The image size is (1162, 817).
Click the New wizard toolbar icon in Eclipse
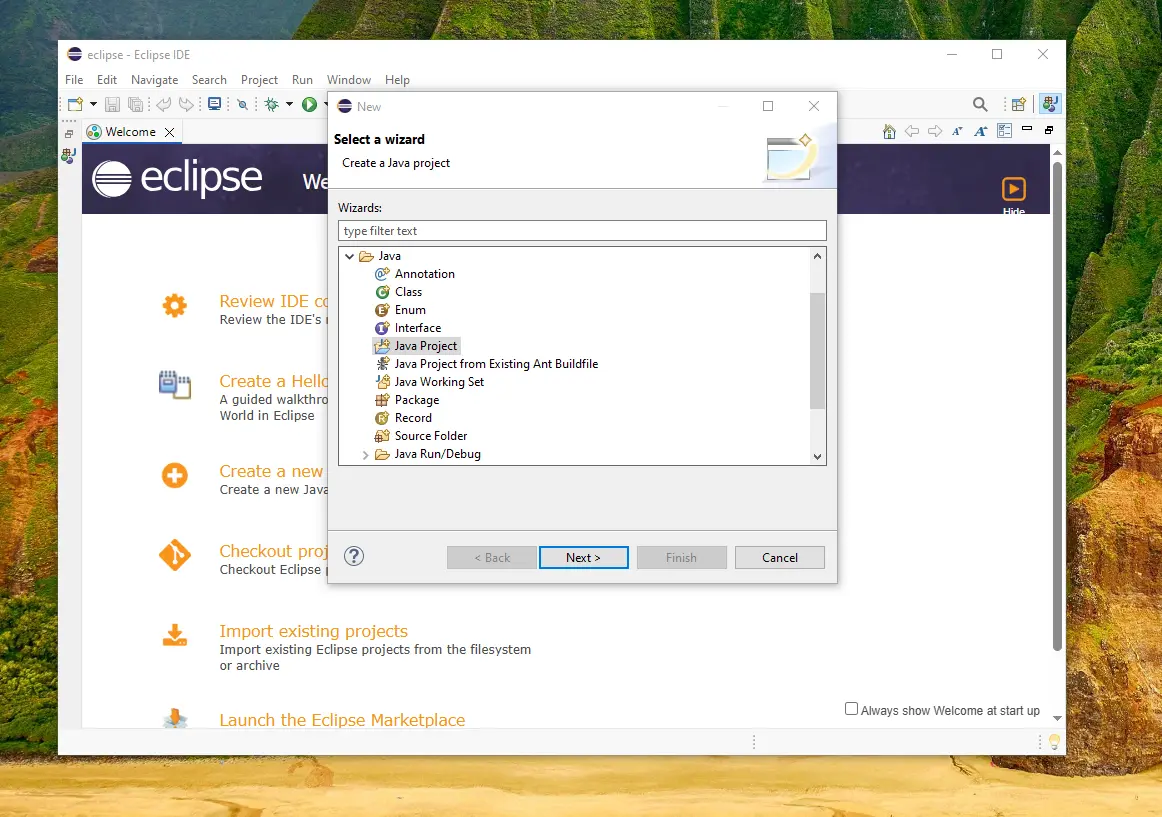pos(75,105)
